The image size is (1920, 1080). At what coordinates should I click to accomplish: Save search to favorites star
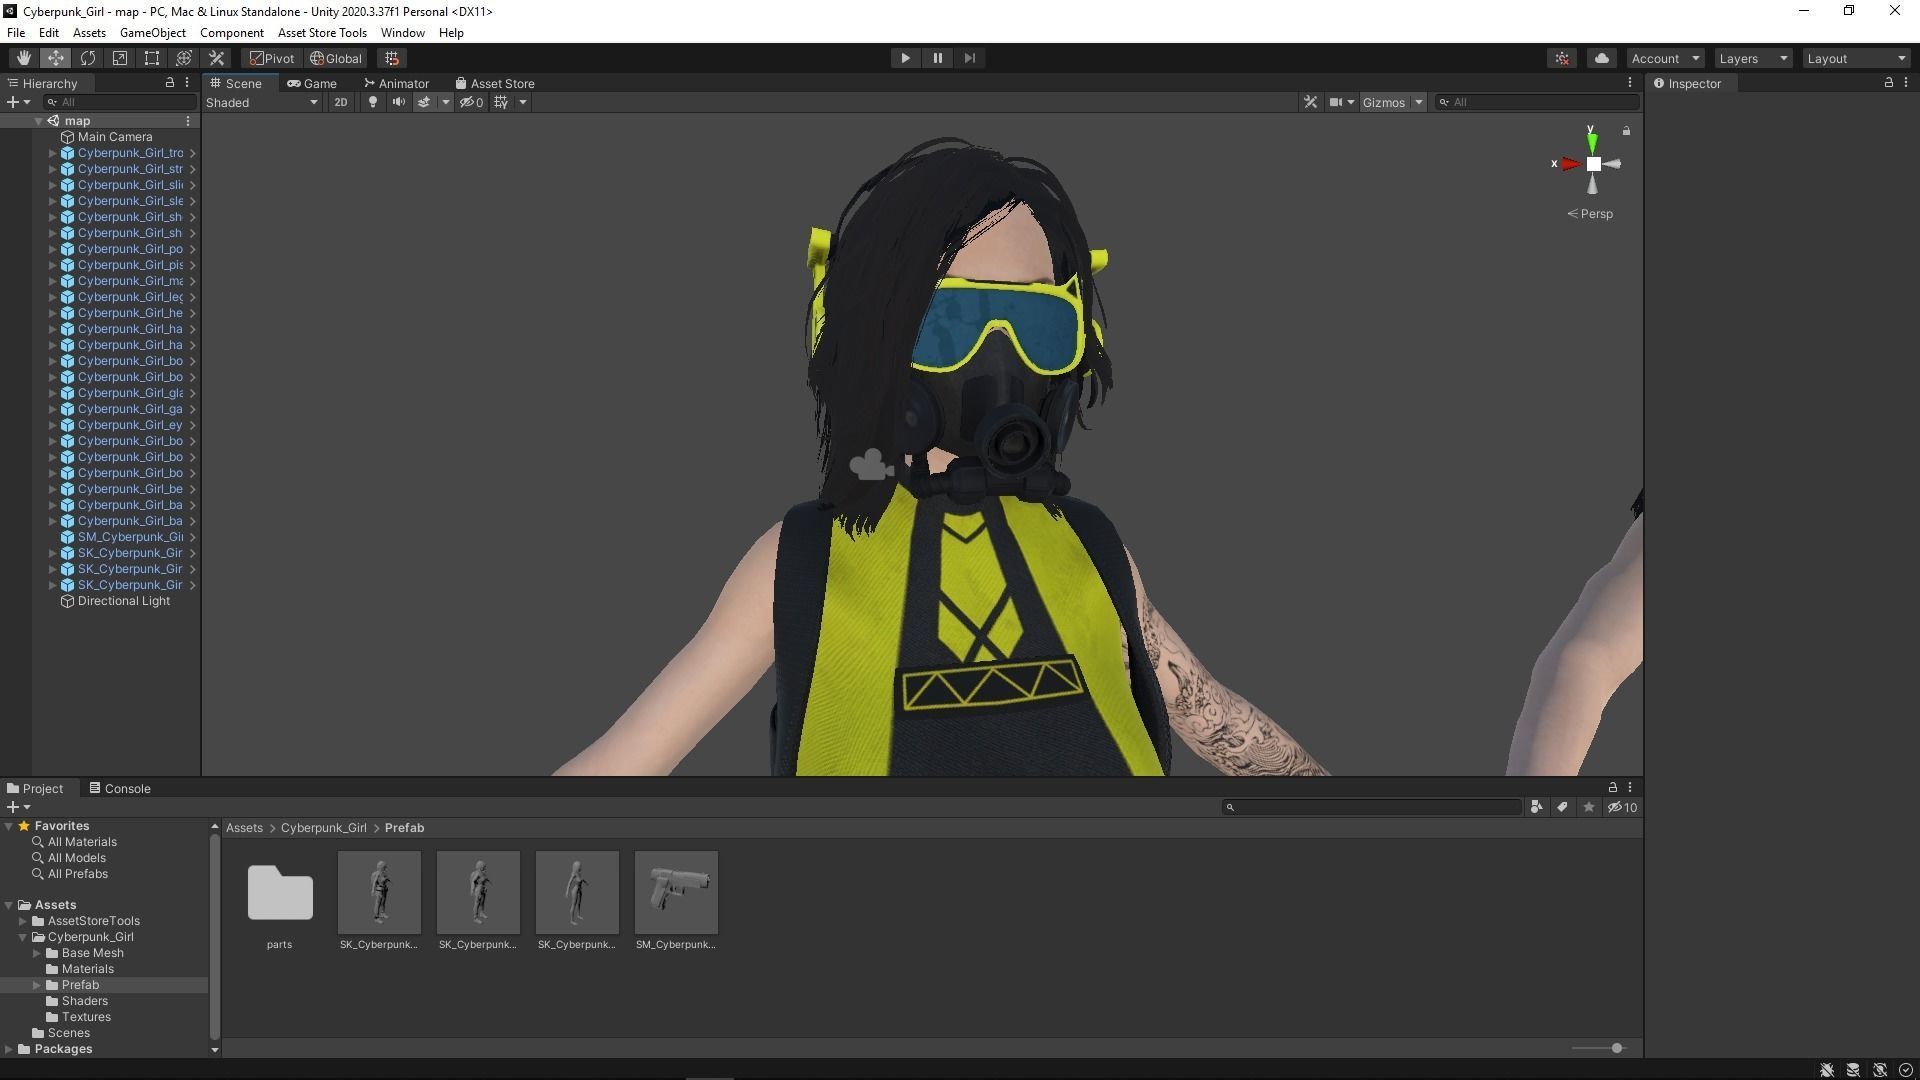(x=1588, y=807)
